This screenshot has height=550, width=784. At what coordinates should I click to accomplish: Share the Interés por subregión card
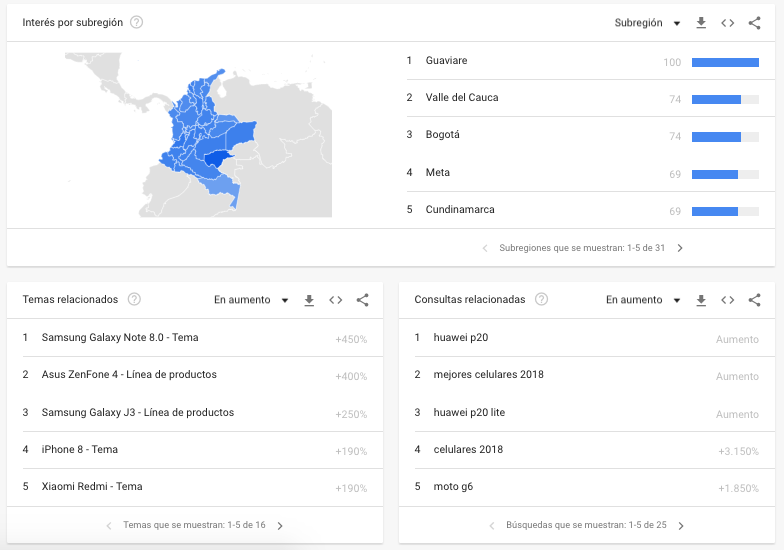coord(754,23)
